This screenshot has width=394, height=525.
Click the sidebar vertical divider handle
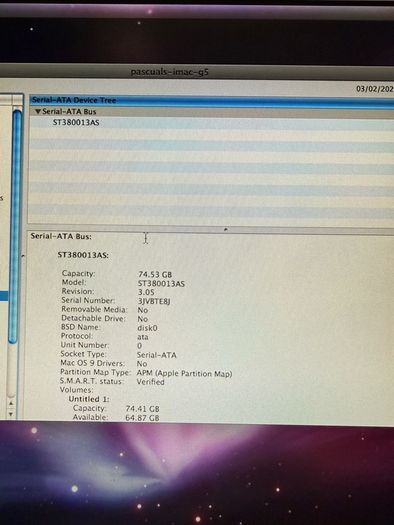[x=23, y=256]
